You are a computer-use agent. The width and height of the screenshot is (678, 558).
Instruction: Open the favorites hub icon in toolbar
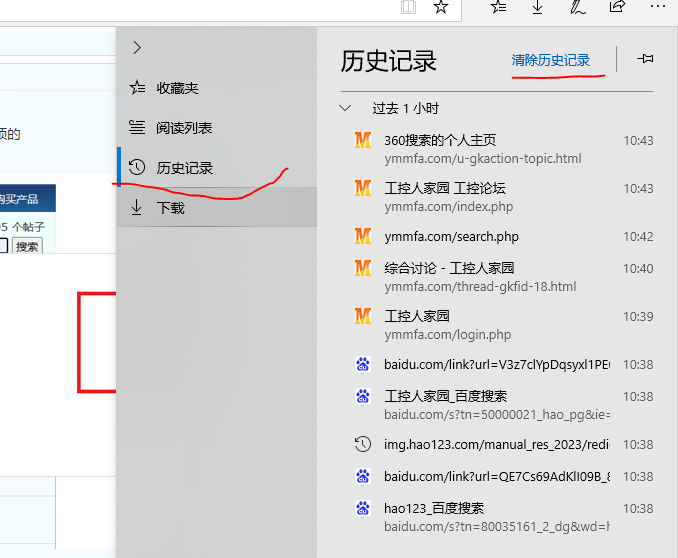click(x=498, y=7)
